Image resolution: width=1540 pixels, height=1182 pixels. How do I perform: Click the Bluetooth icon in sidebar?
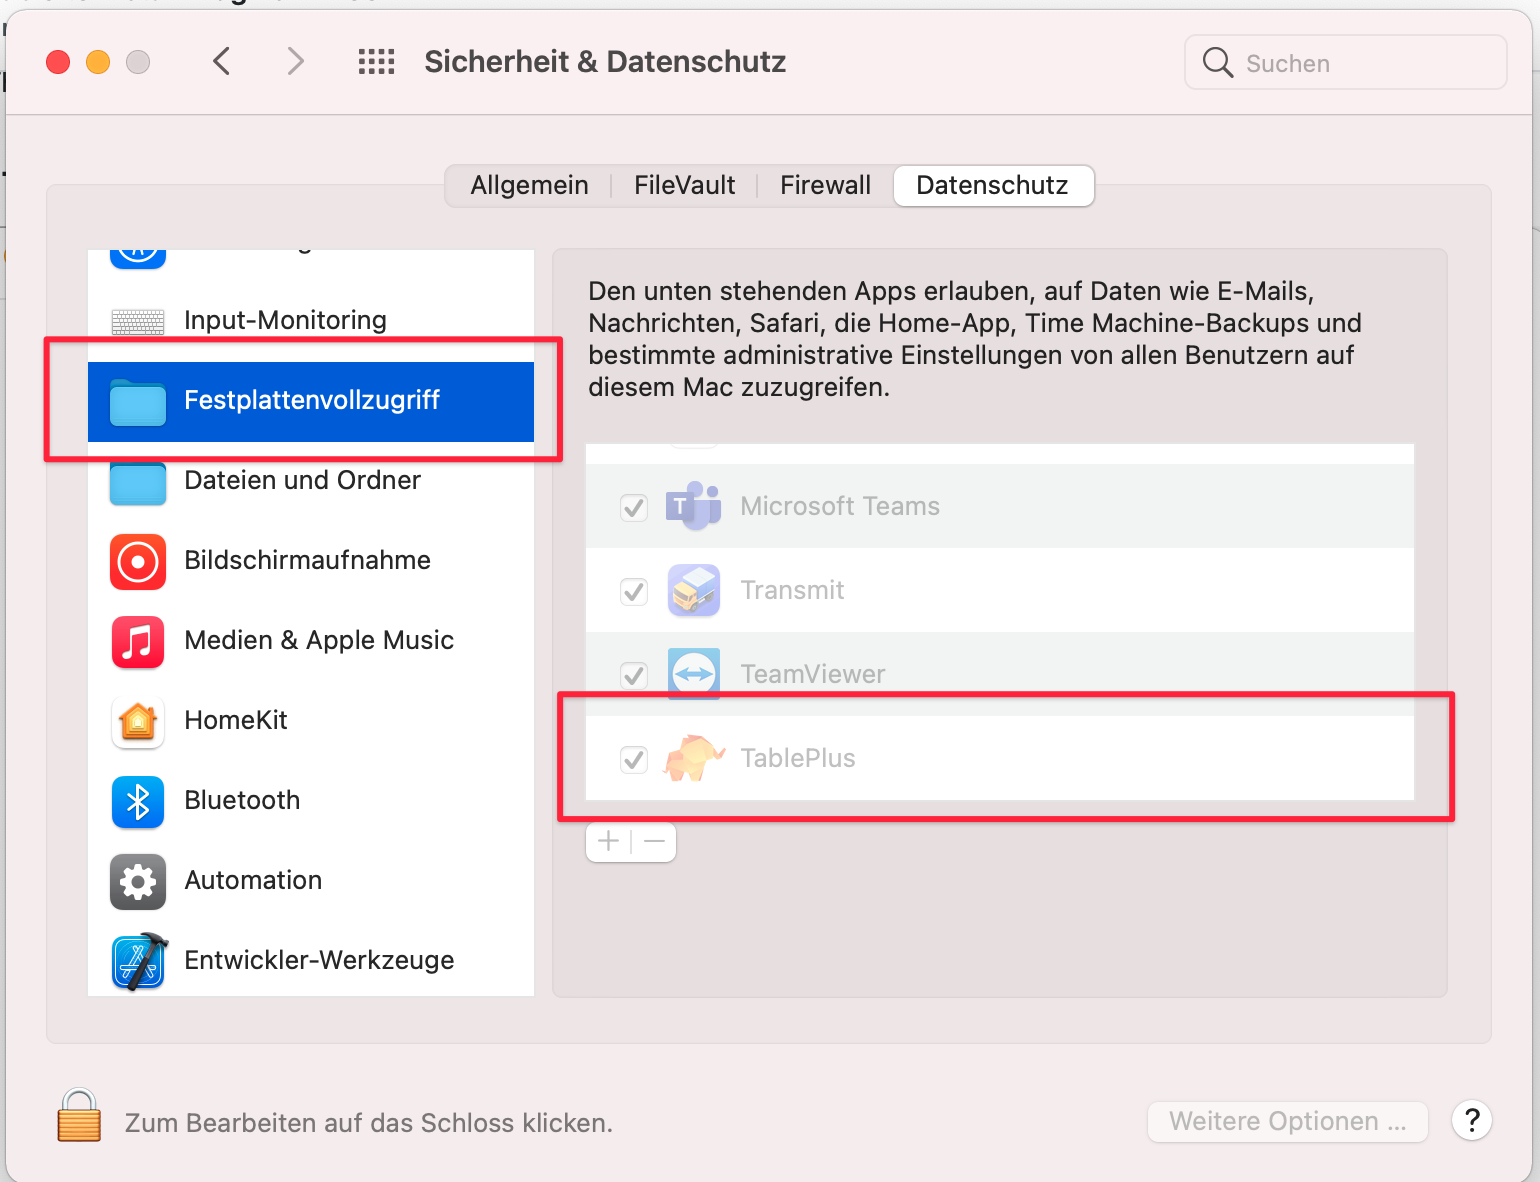[138, 801]
